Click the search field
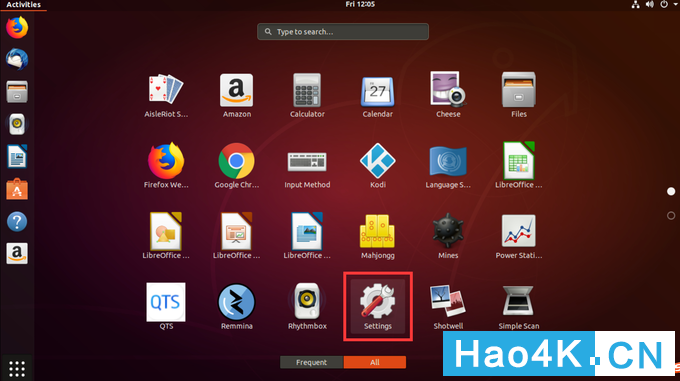 [343, 32]
